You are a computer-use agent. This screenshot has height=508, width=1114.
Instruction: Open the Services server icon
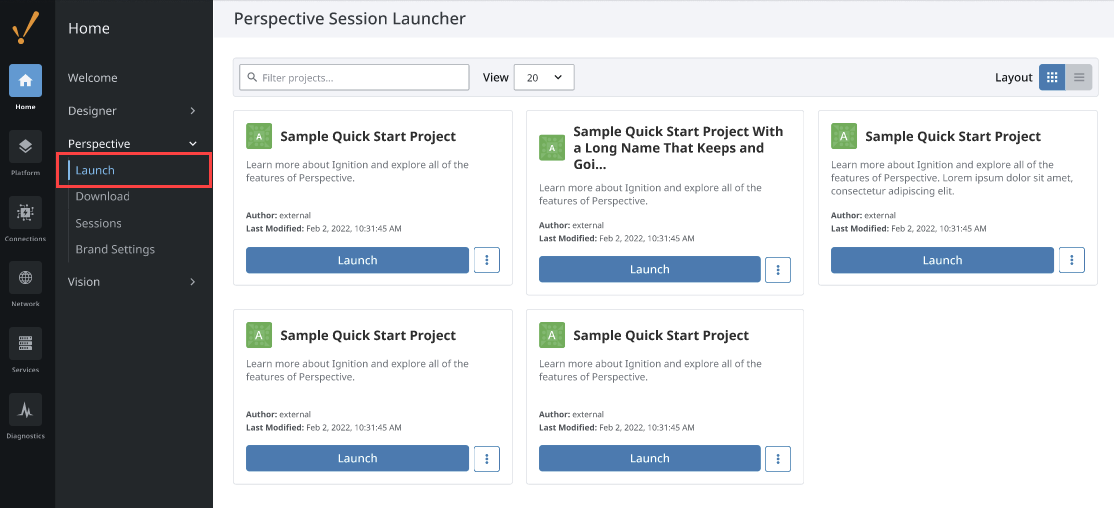[26, 343]
